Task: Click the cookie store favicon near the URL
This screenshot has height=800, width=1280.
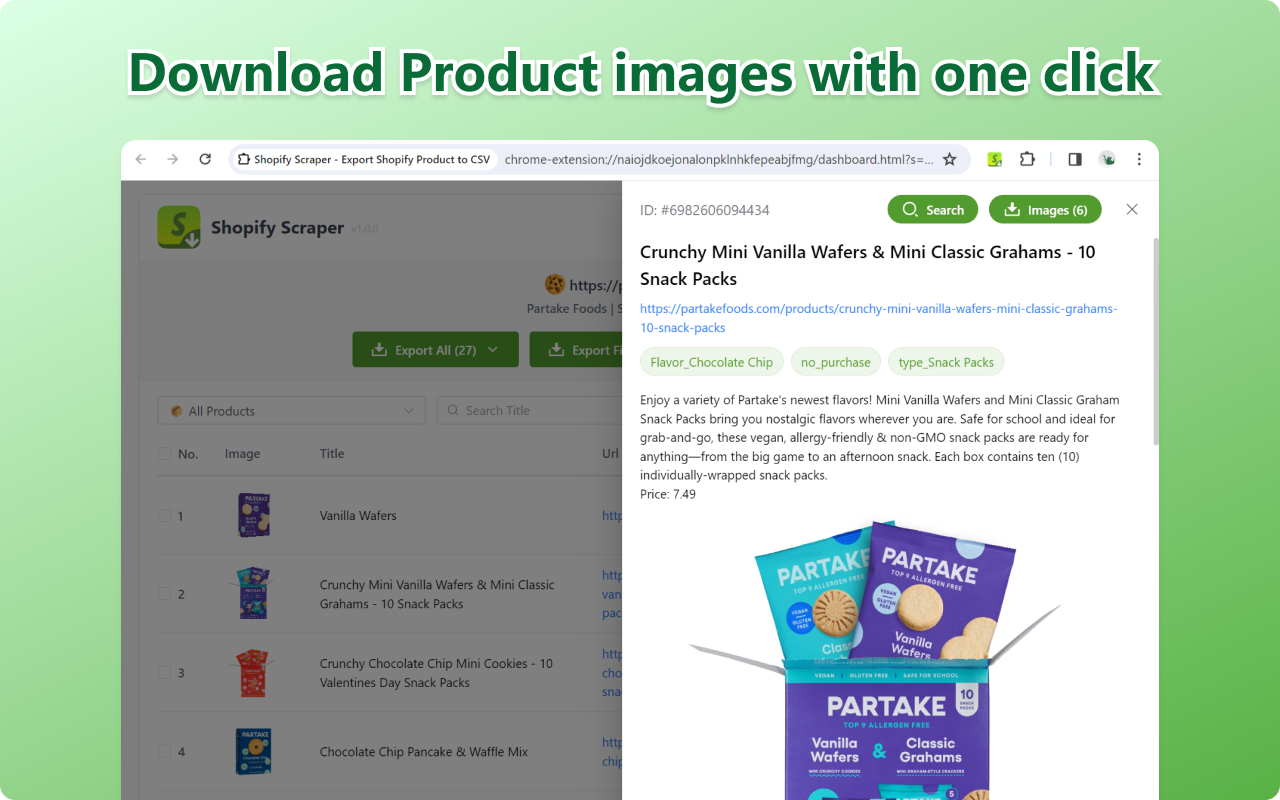Action: (555, 285)
